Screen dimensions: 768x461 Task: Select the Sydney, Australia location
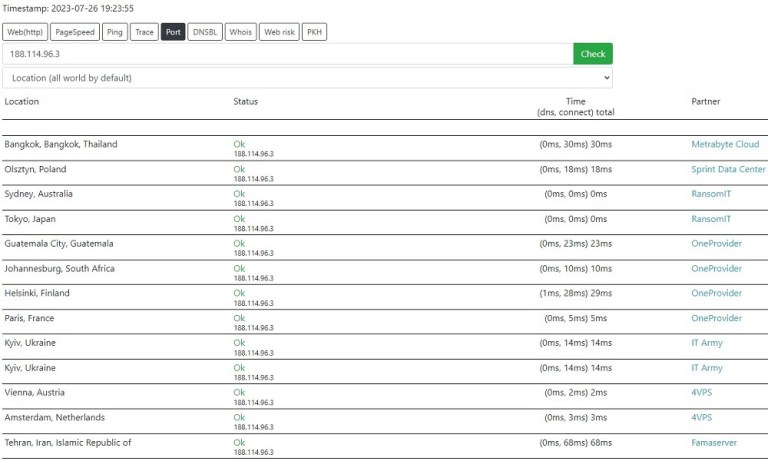(x=38, y=194)
